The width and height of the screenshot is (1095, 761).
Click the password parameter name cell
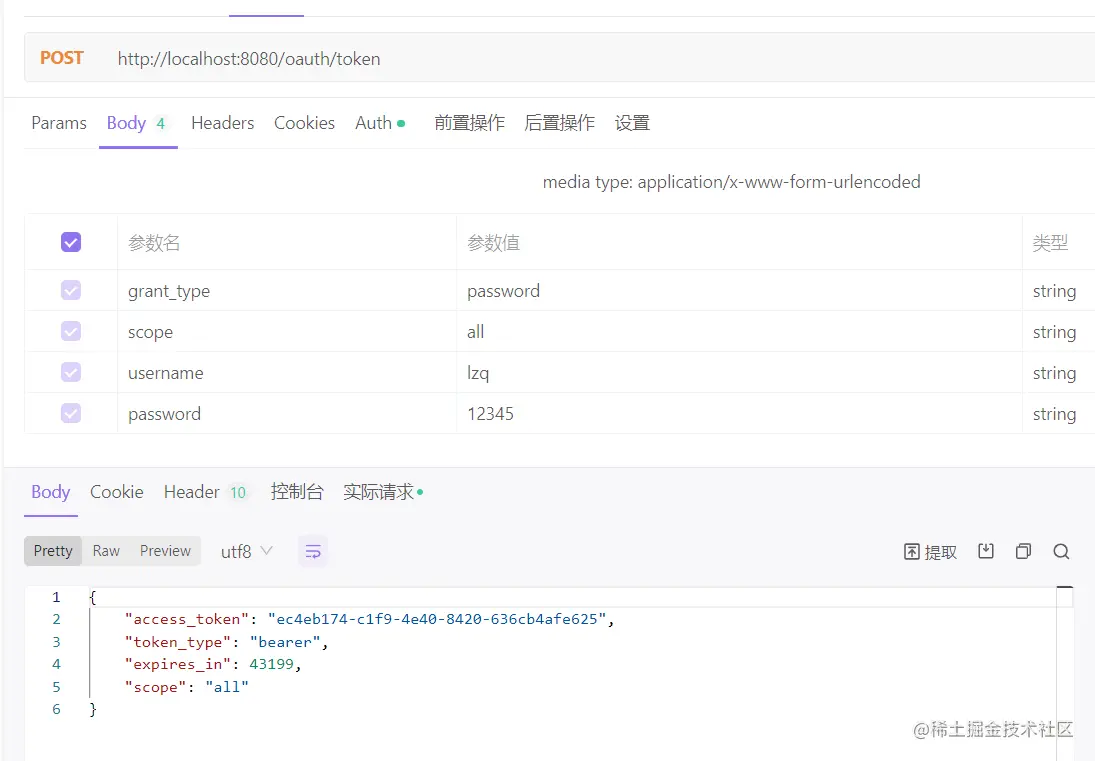[x=286, y=414]
